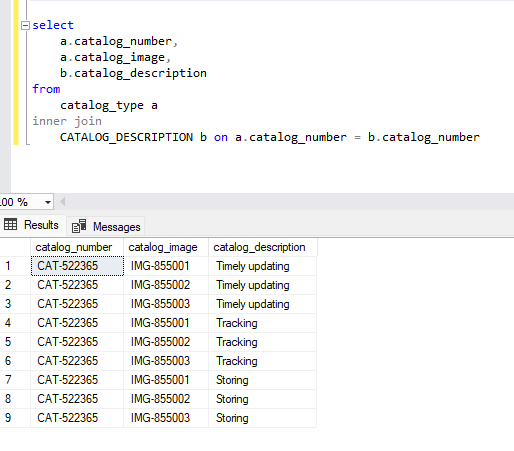Click the from keyword in query

click(46, 89)
